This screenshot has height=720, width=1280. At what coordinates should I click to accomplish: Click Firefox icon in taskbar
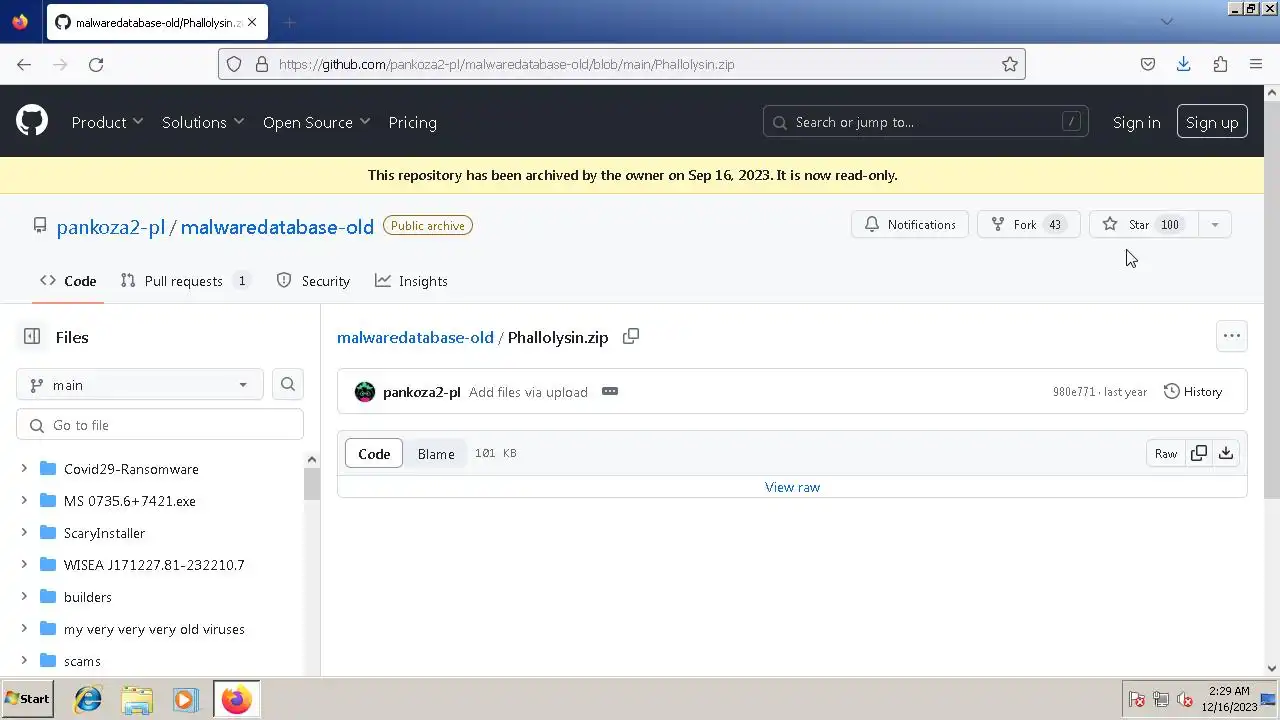pos(237,699)
